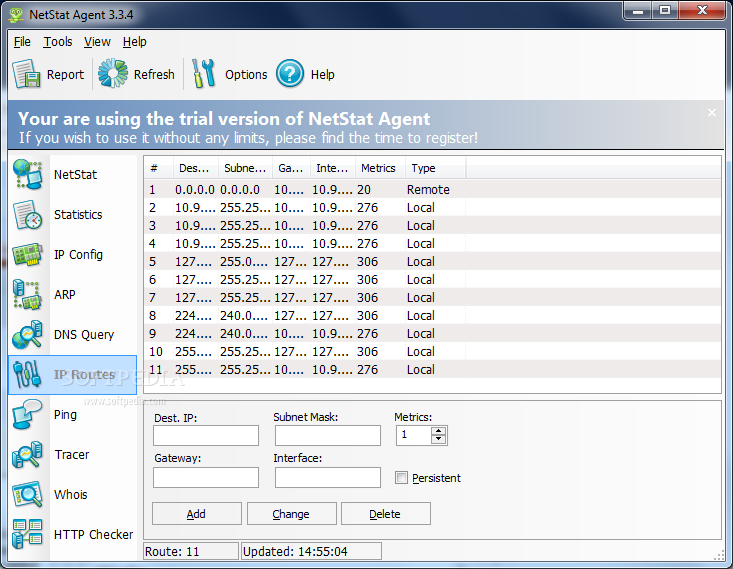Click the Report toolbar icon
733x569 pixels.
27,74
